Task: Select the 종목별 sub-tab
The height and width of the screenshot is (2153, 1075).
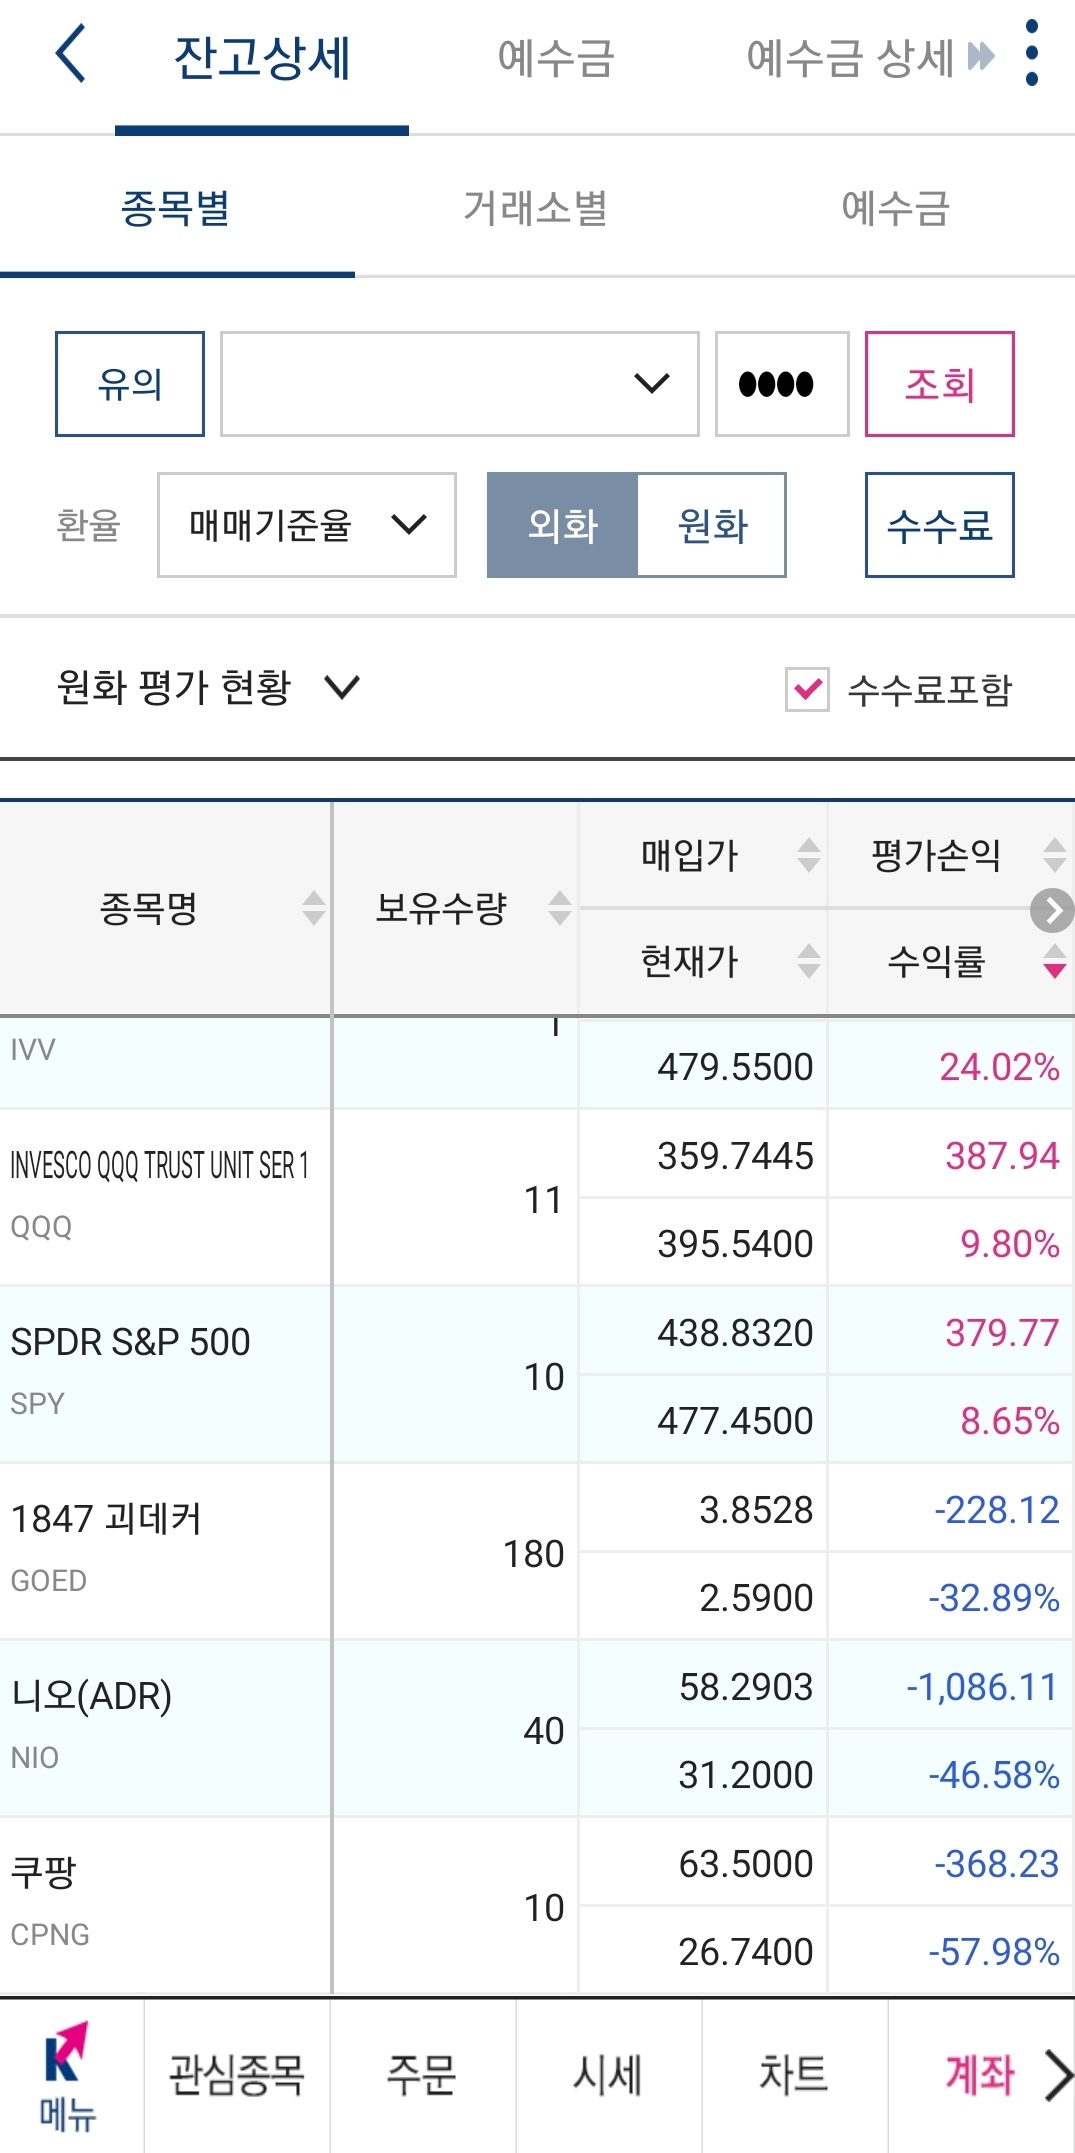Action: [x=176, y=209]
